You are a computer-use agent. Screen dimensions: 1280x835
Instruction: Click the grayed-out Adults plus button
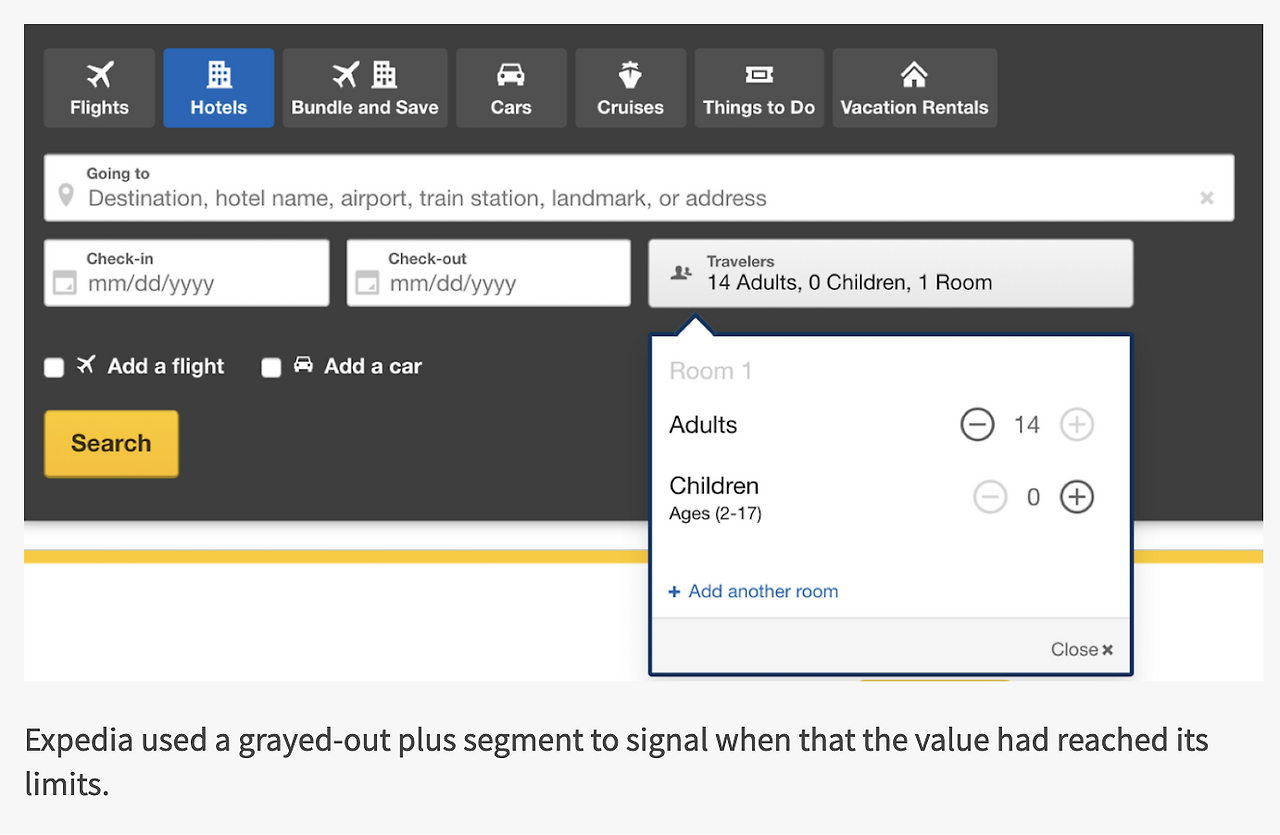[x=1076, y=425]
